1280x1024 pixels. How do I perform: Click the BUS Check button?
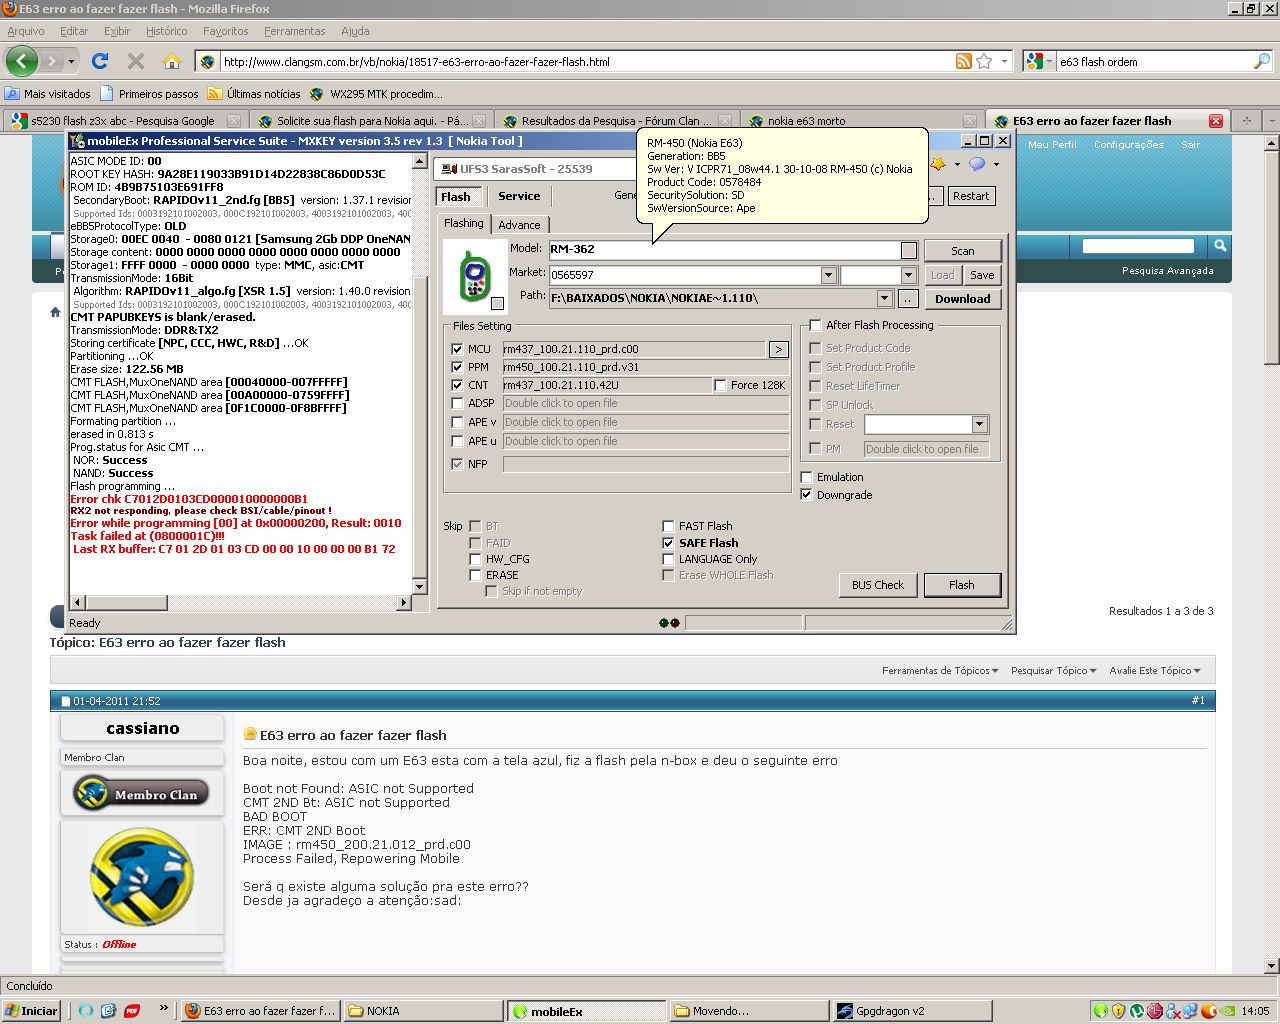(877, 585)
